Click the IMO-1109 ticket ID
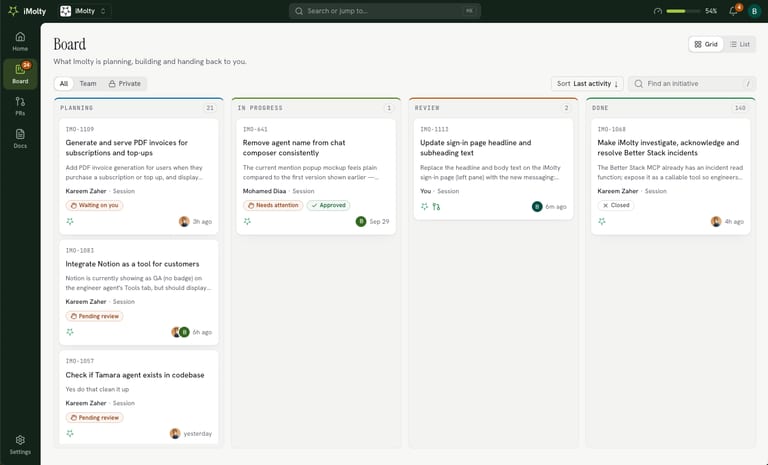This screenshot has height=465, width=768. click(80, 129)
